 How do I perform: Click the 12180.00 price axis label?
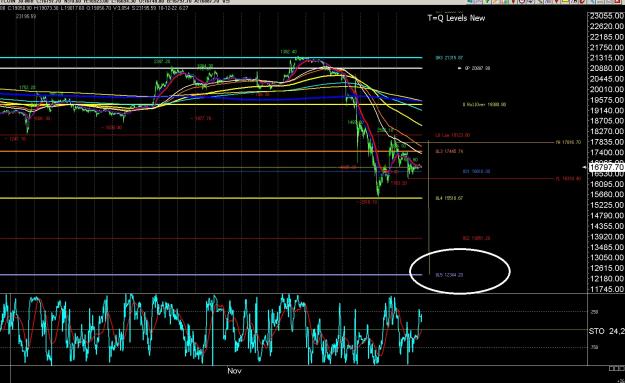(607, 279)
